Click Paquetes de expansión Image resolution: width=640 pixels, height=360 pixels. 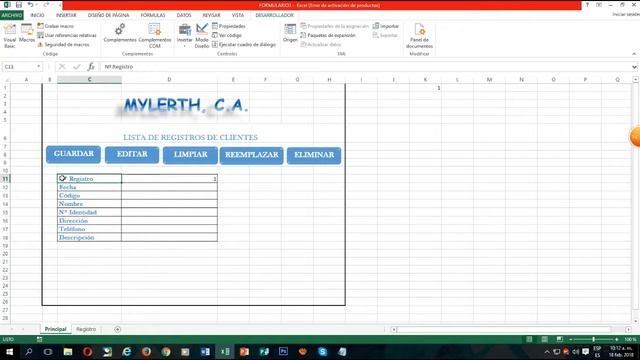coord(328,35)
